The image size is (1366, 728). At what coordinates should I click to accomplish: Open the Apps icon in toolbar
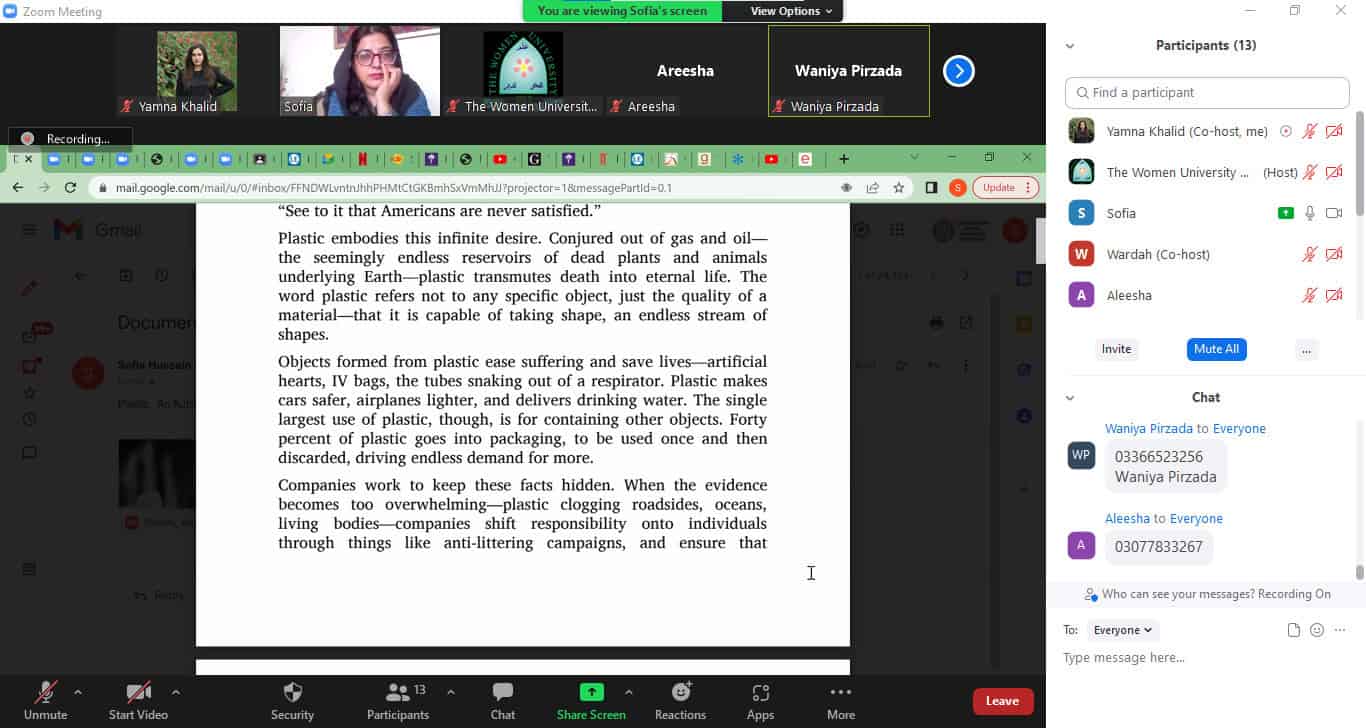tap(760, 693)
